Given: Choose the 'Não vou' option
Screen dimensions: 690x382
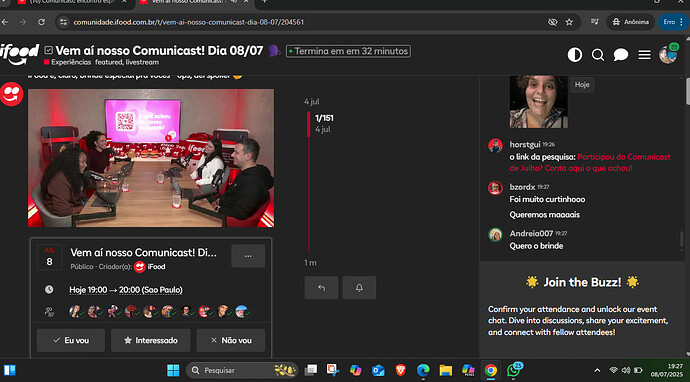Looking at the screenshot, I should click(231, 340).
